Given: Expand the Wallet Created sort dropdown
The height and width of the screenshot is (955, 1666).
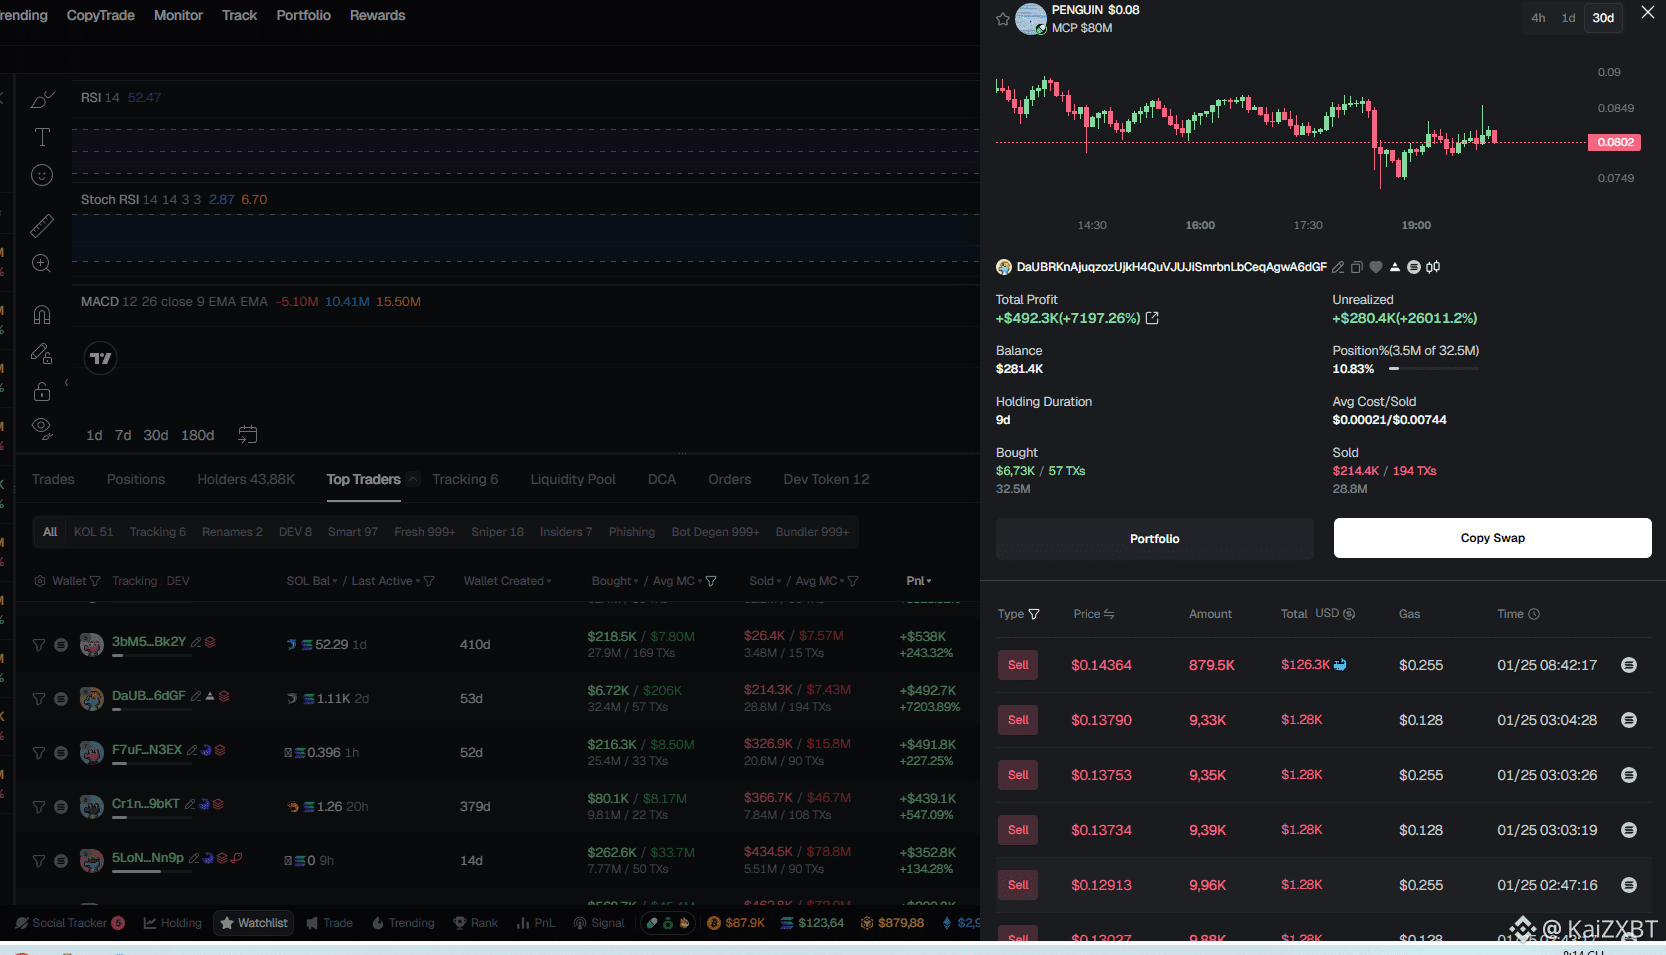Looking at the screenshot, I should coord(508,581).
